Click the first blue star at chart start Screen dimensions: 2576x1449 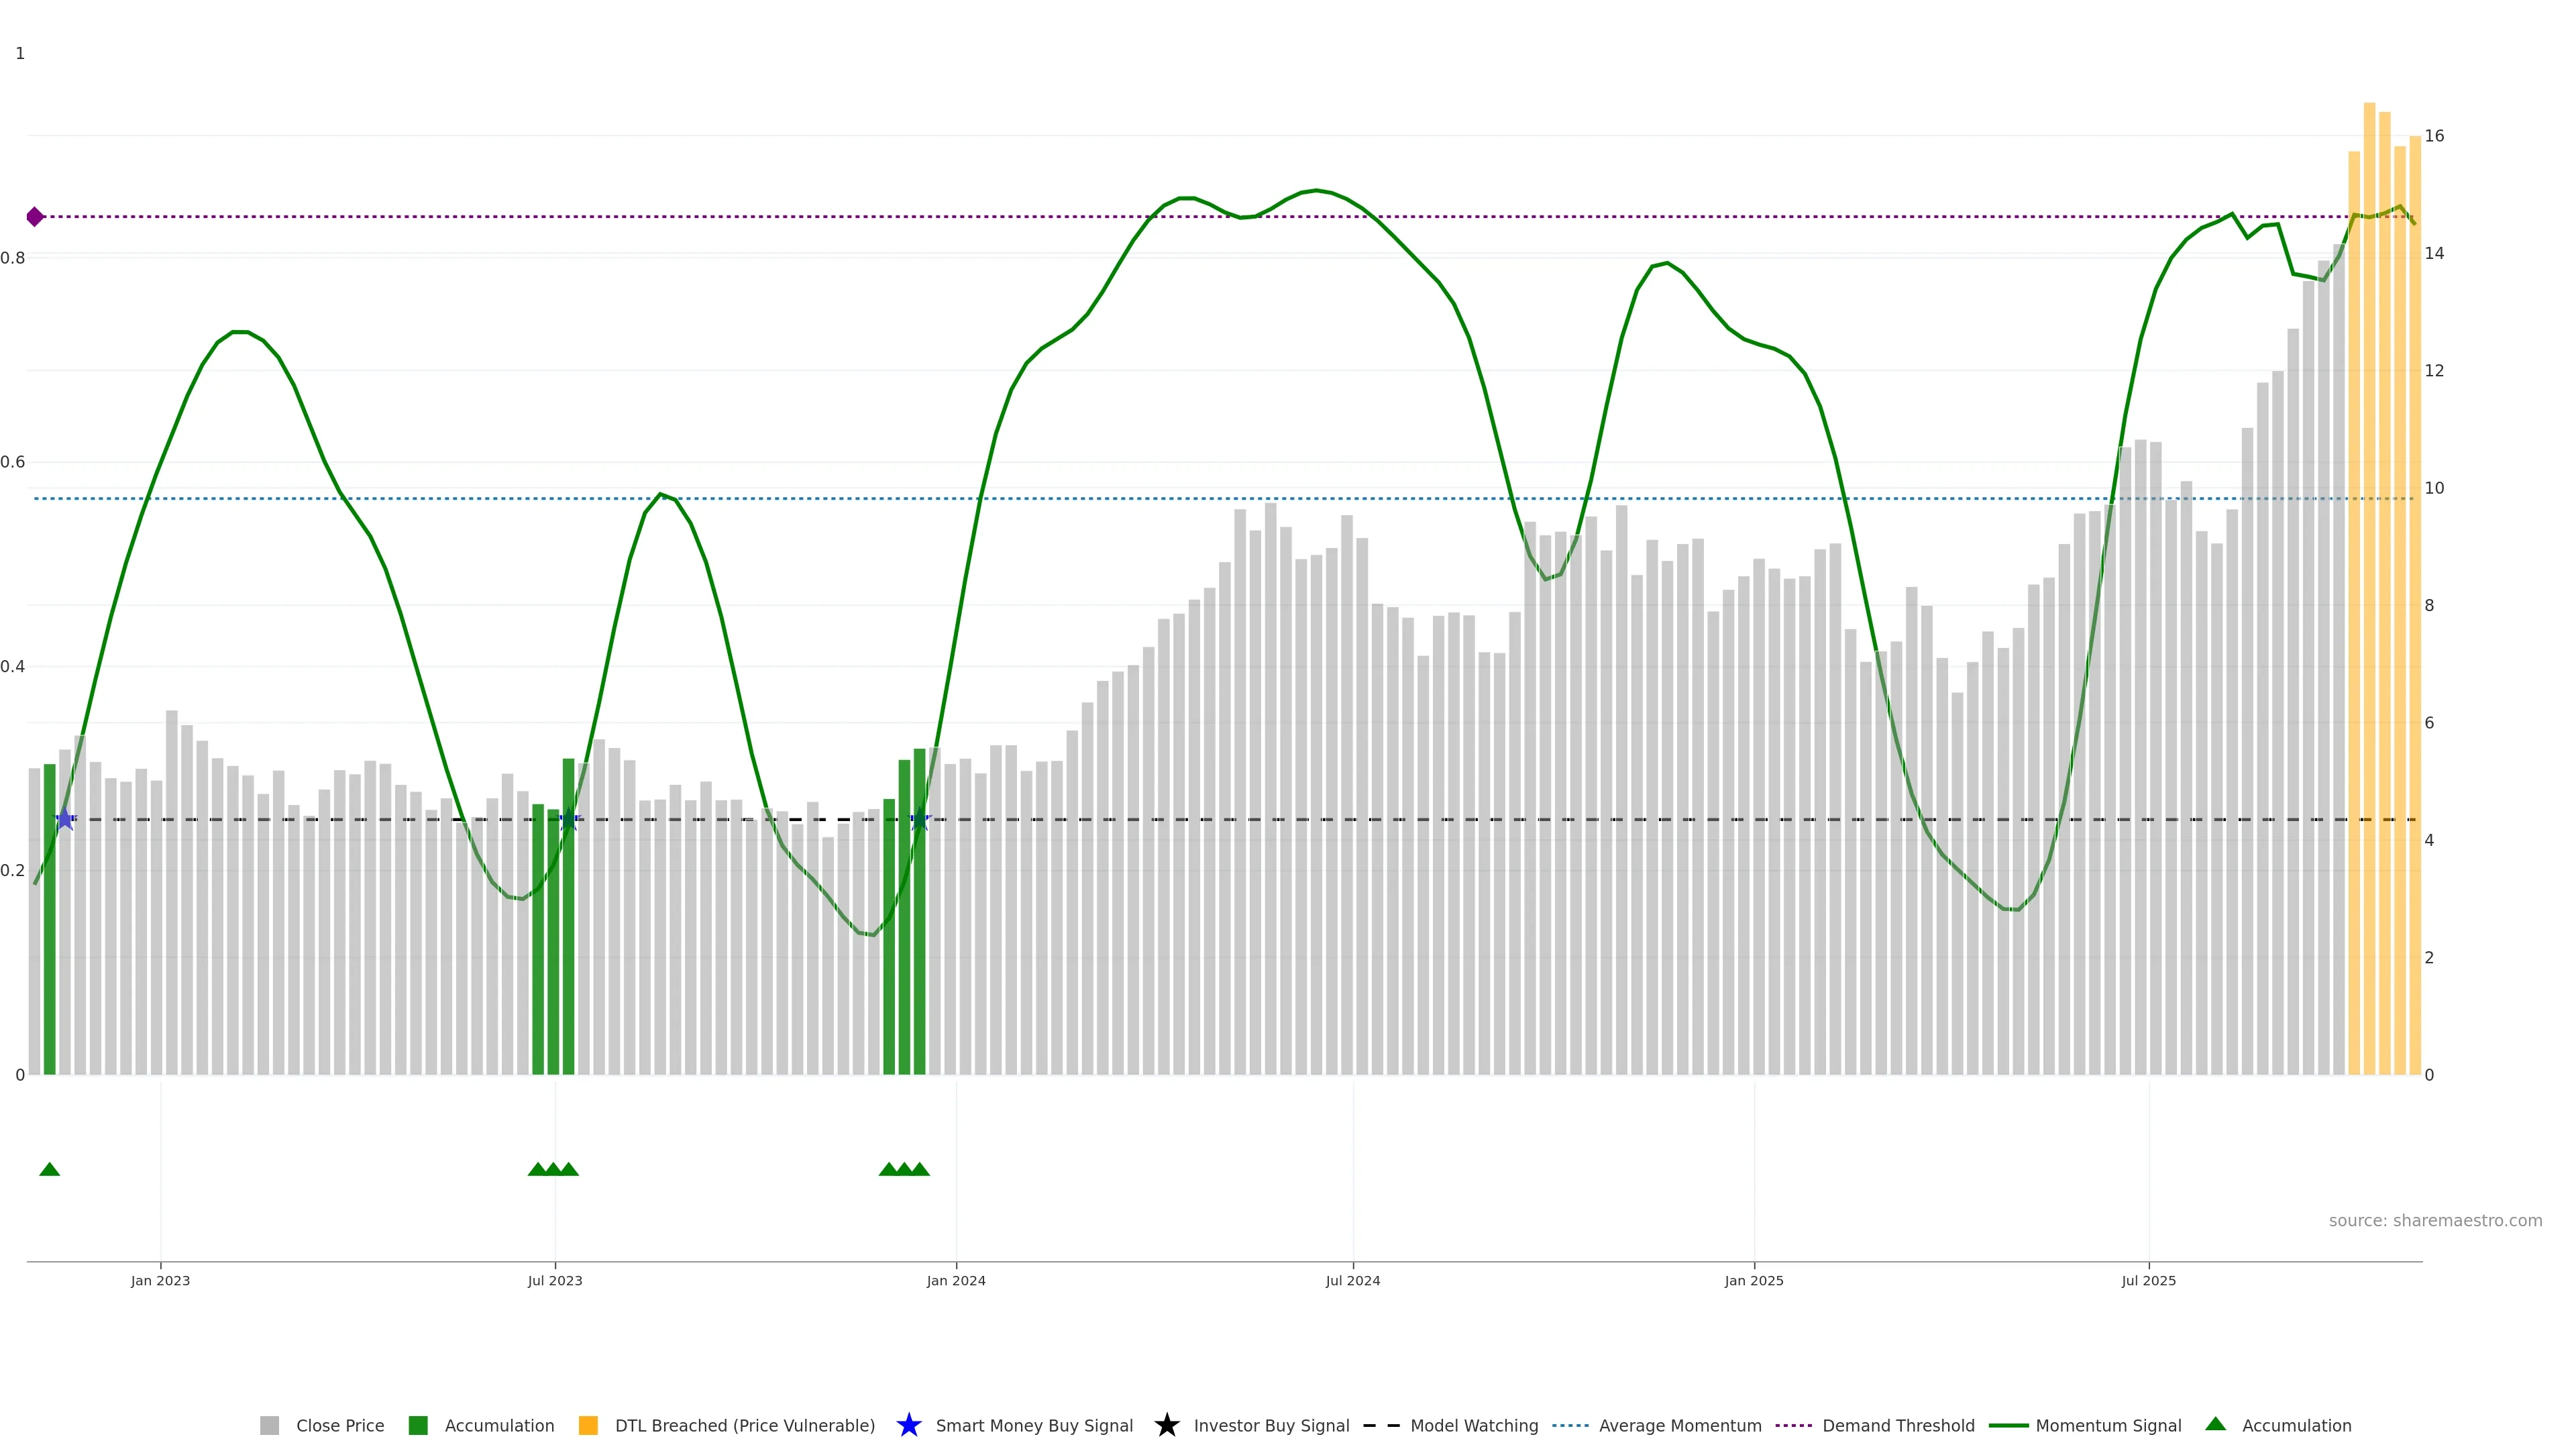pos(65,819)
